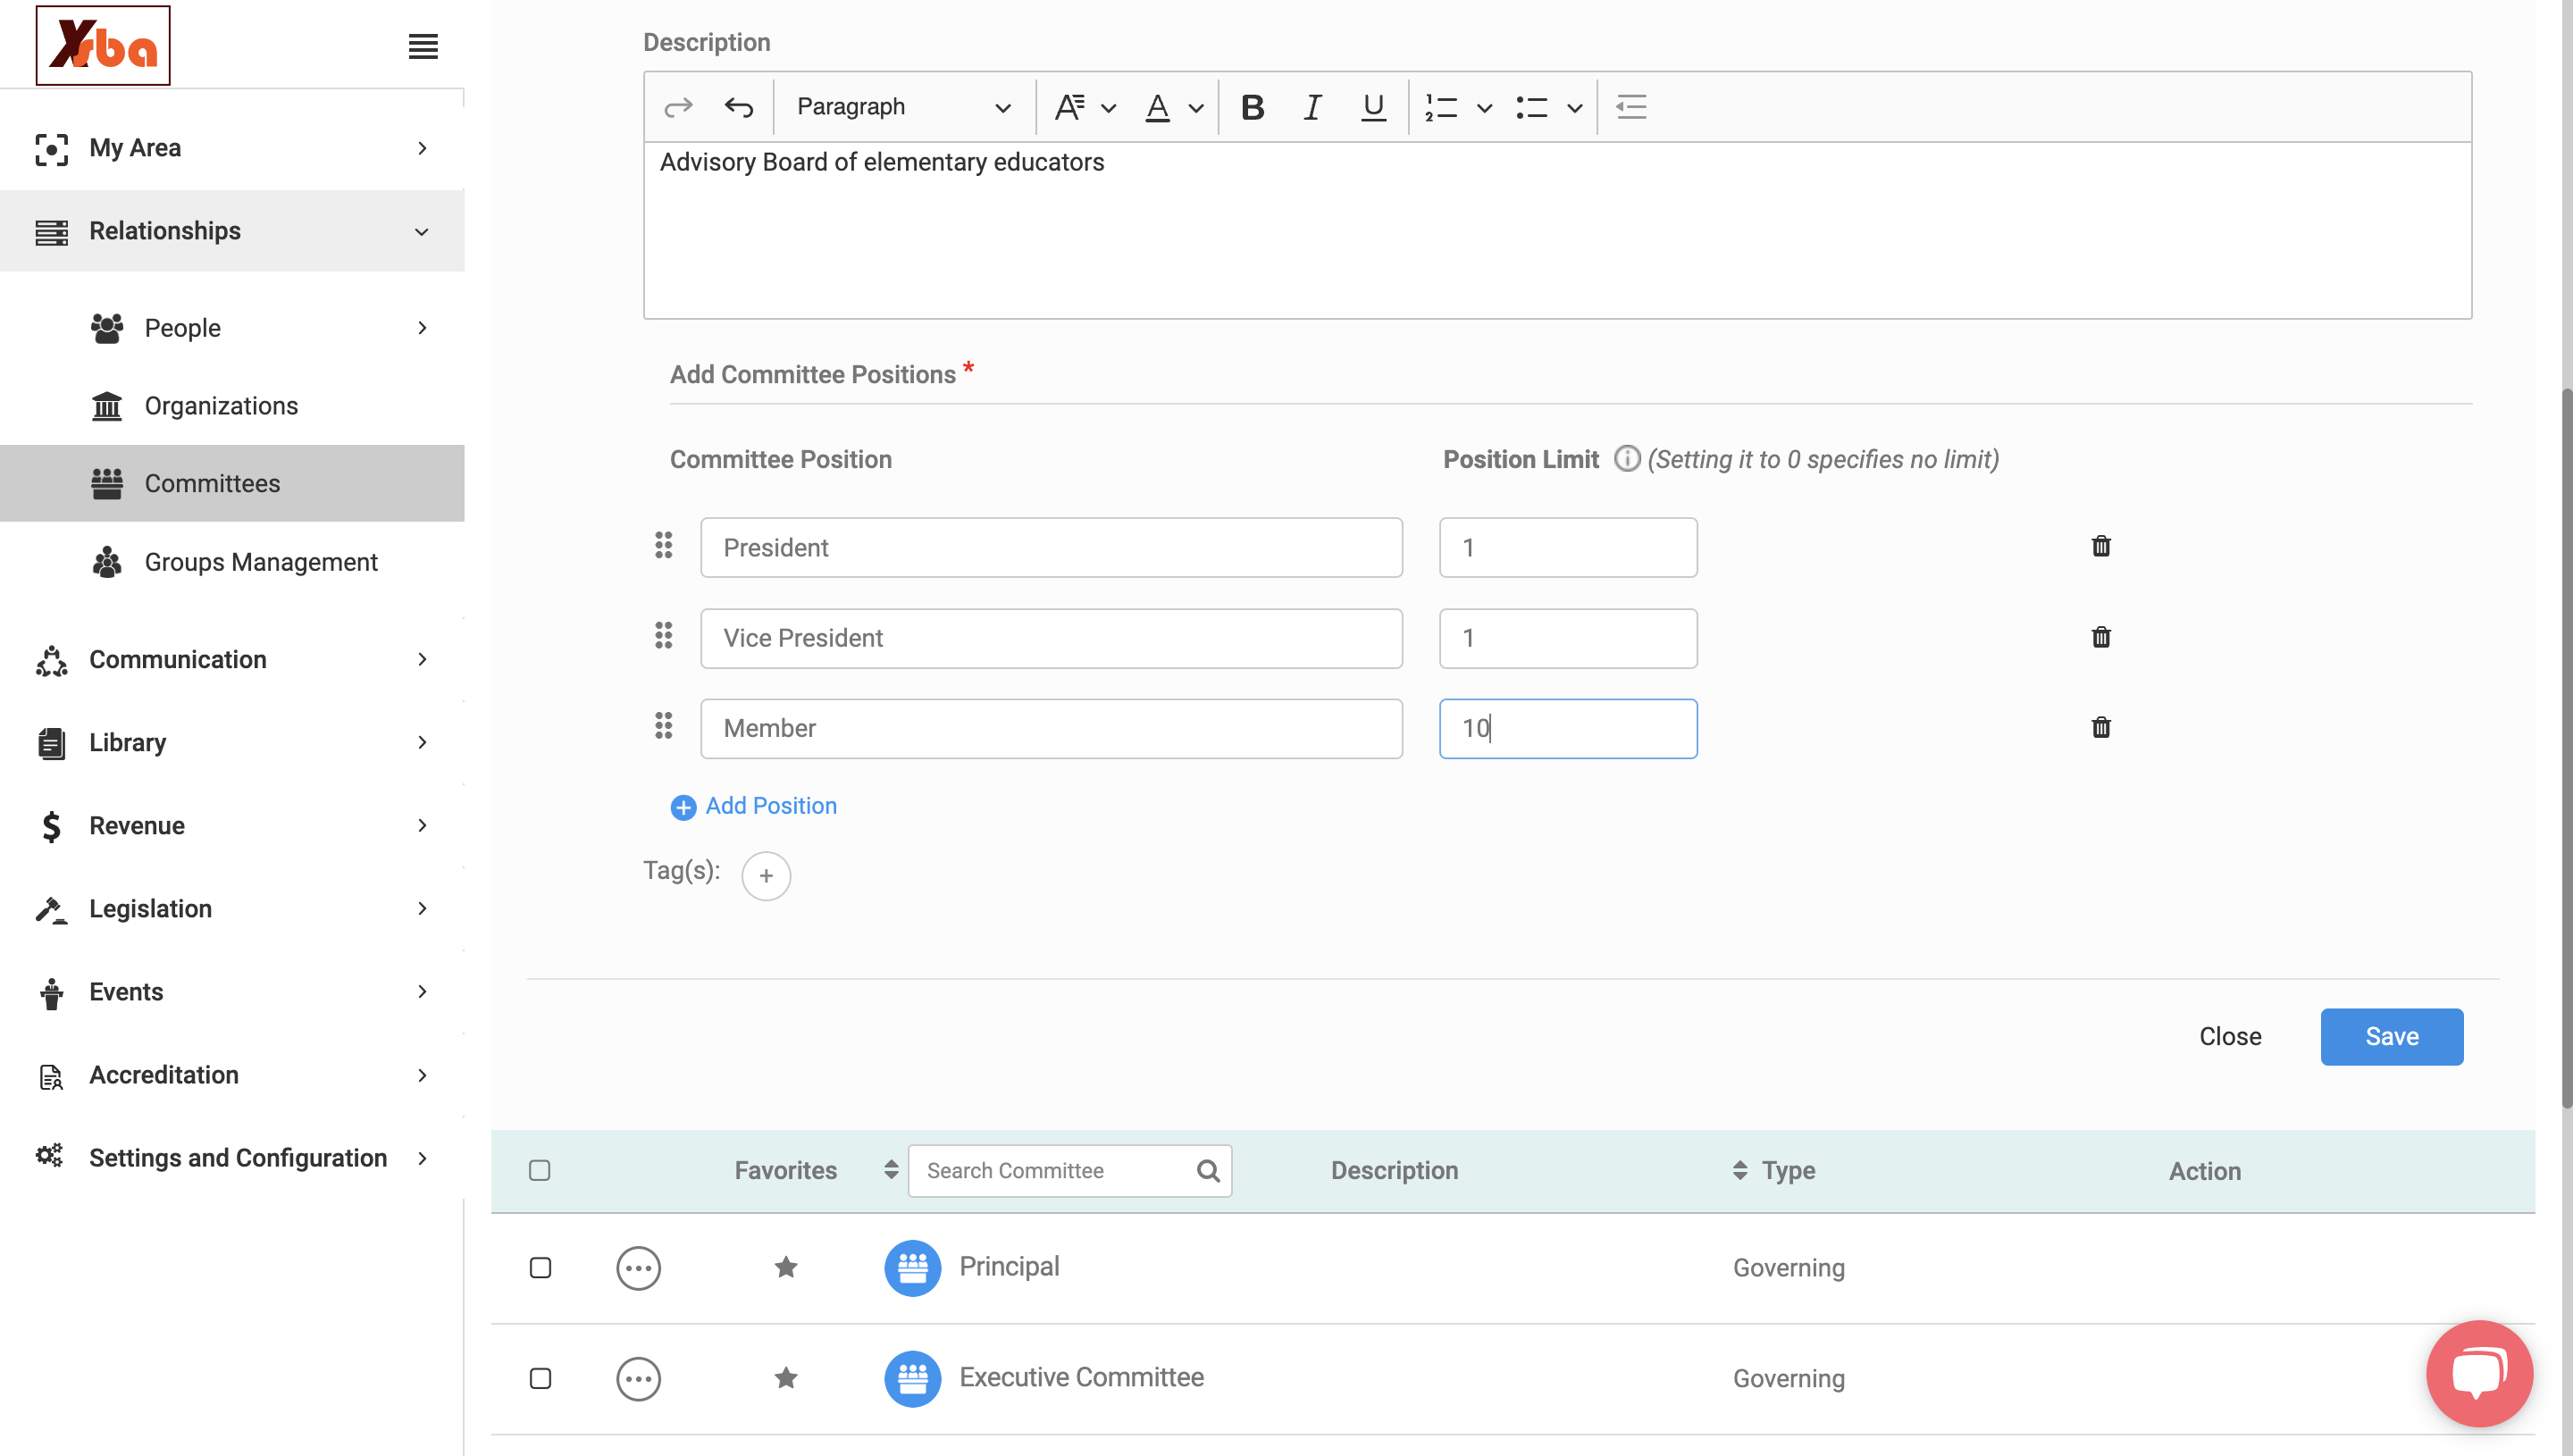This screenshot has width=2573, height=1456.
Task: Delete the Member position row
Action: [2101, 727]
